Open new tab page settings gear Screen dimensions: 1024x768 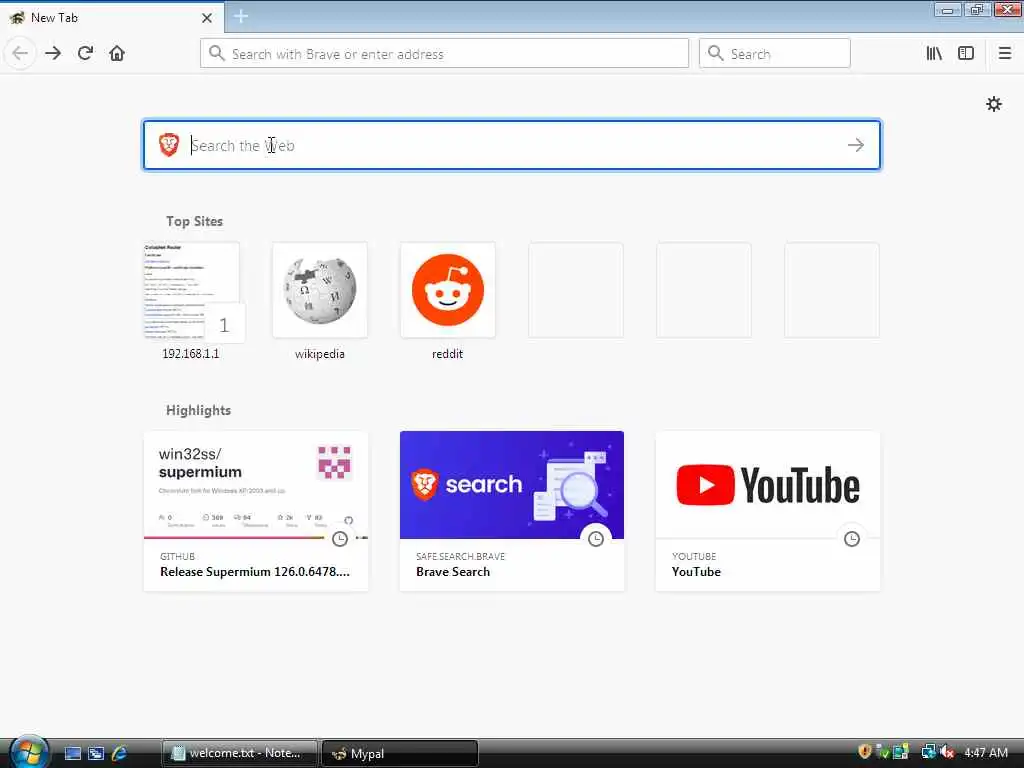click(993, 104)
